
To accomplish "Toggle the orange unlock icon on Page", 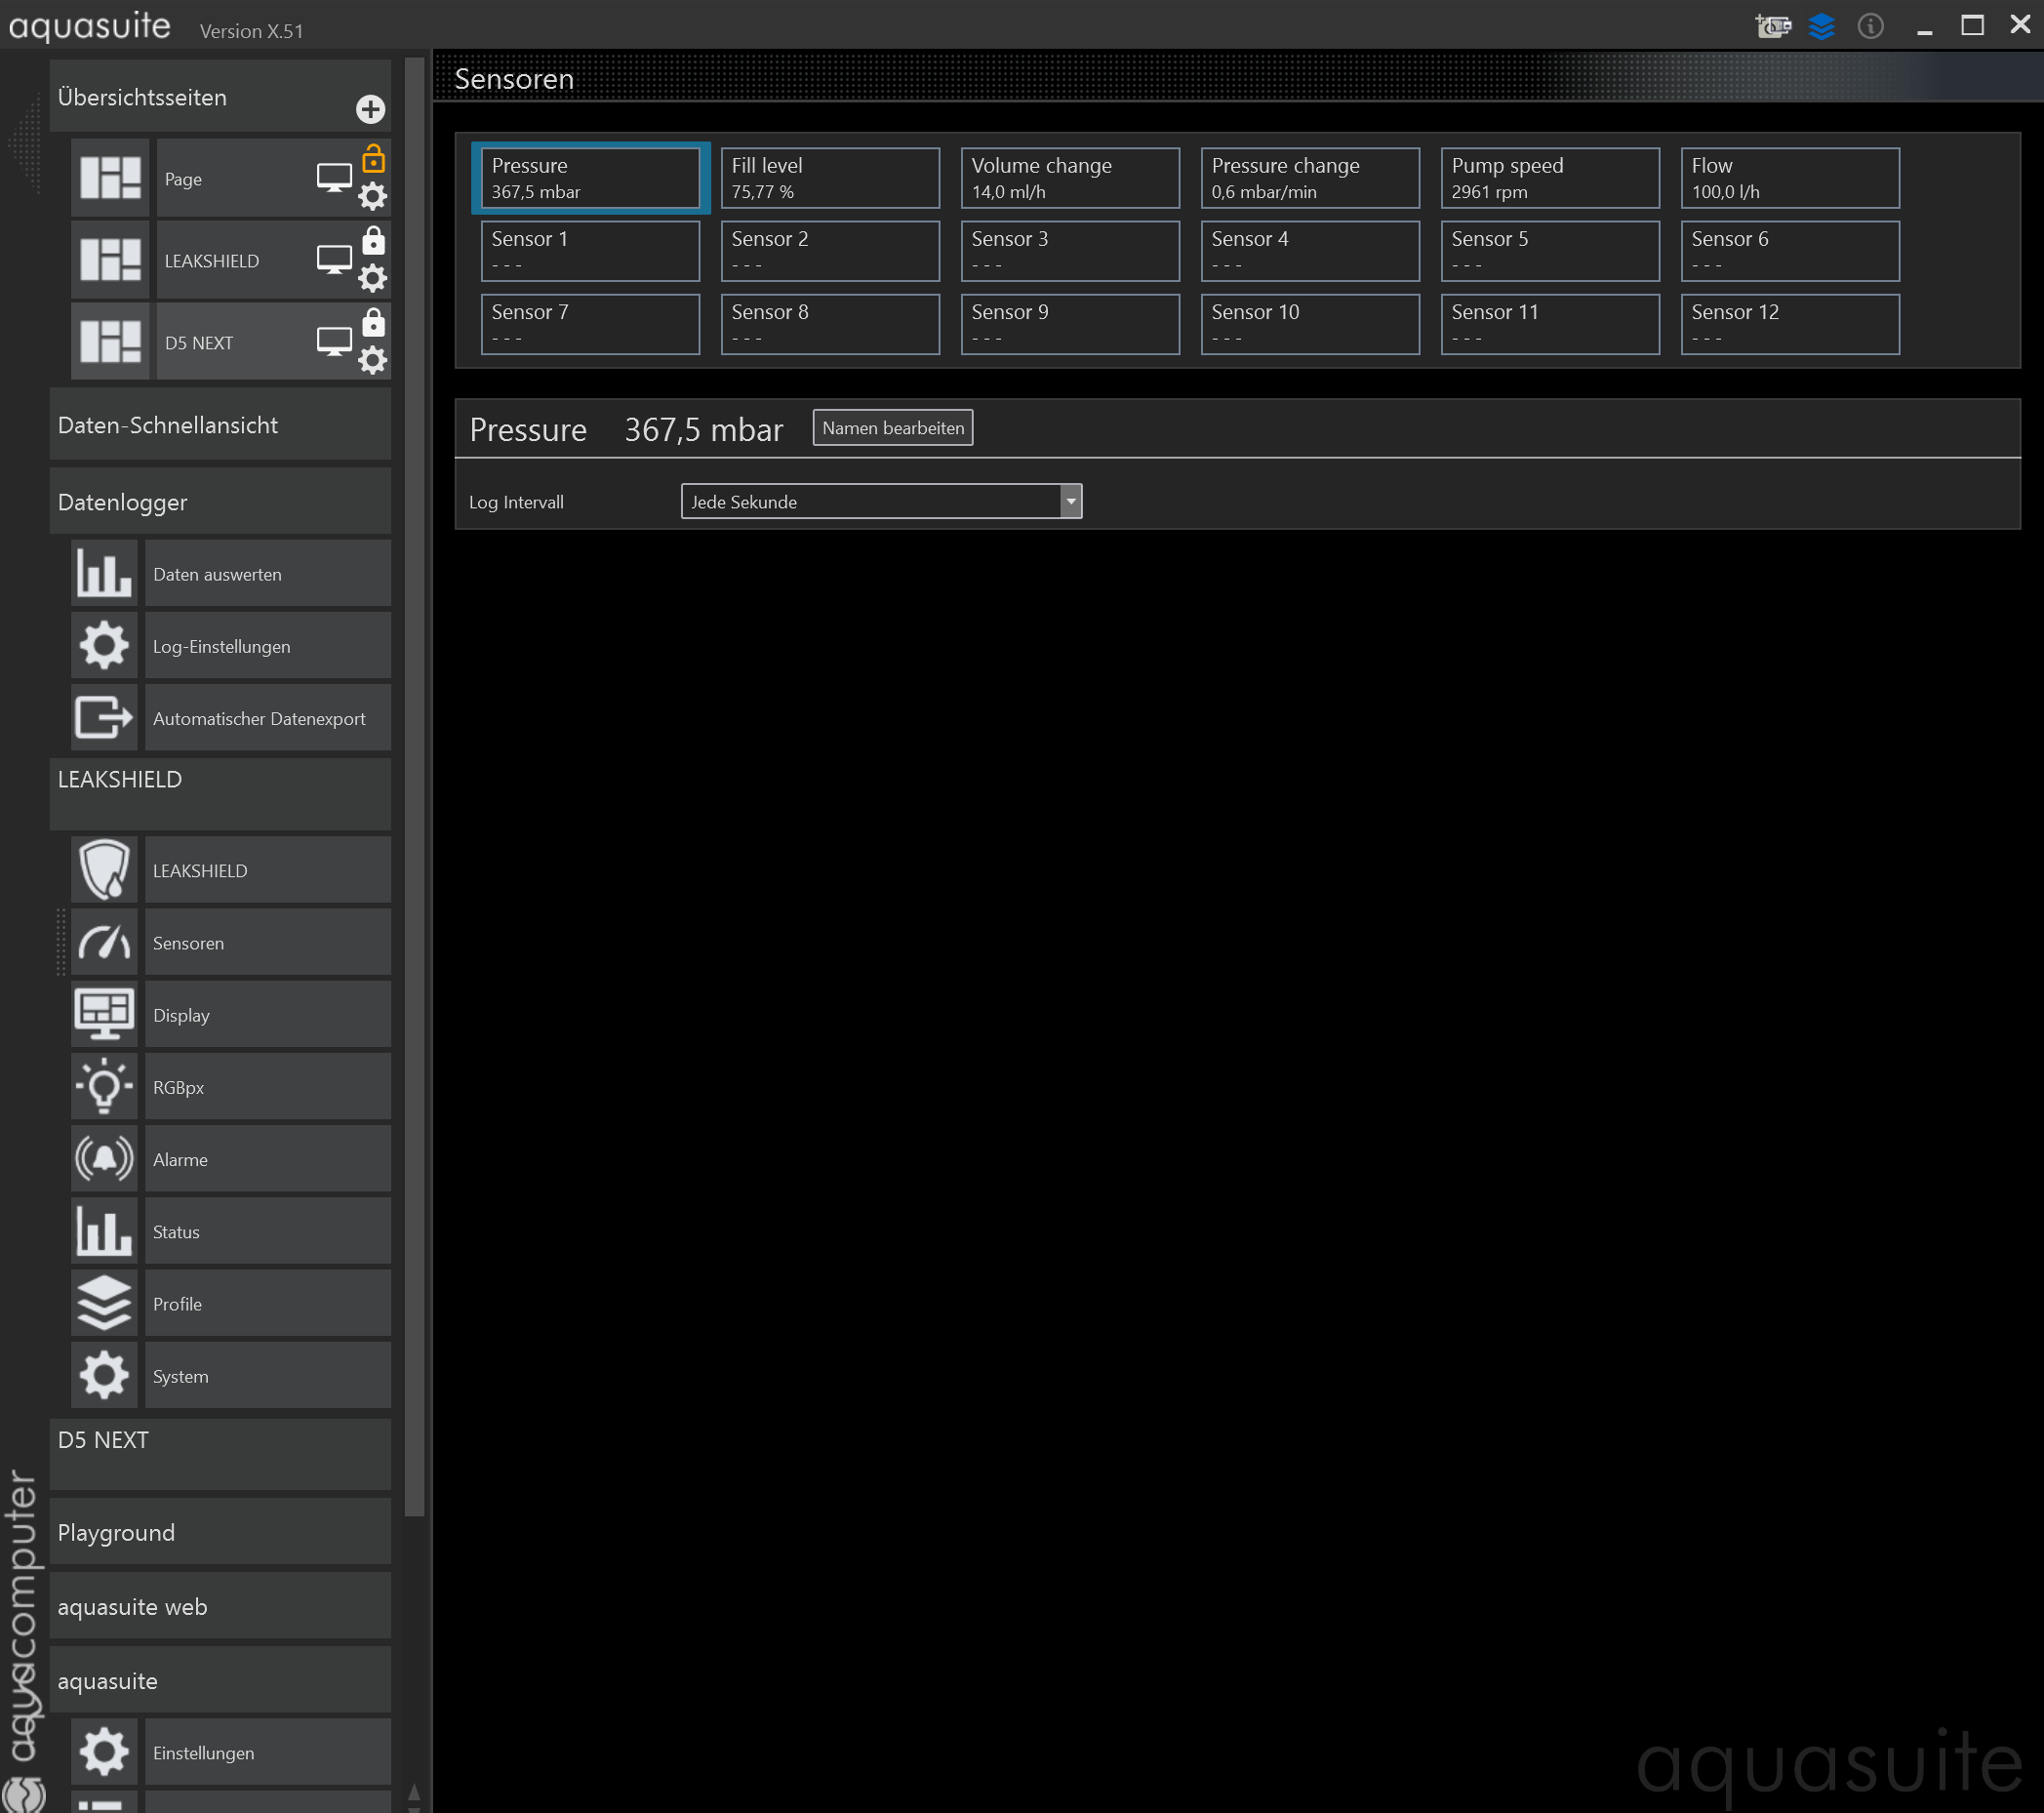I will point(373,159).
